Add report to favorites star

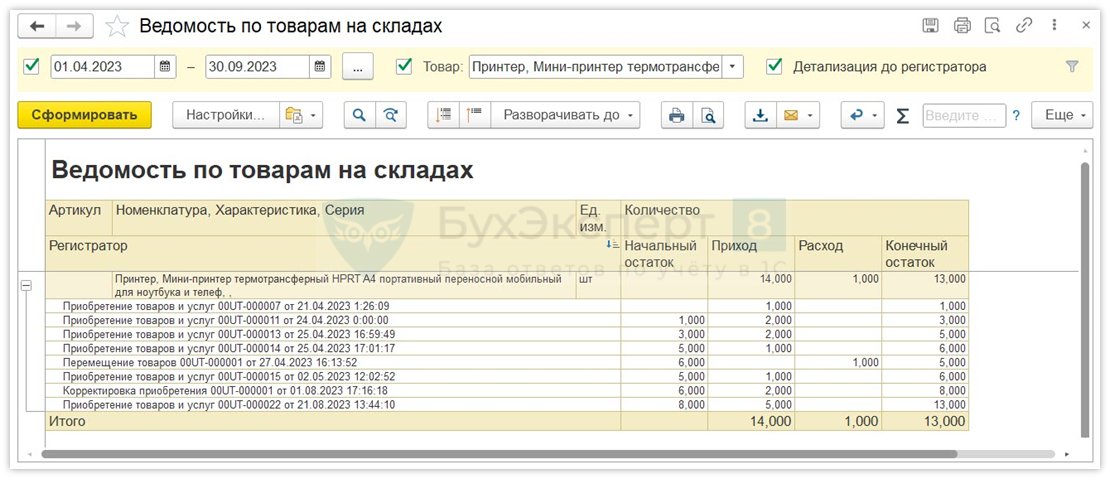coord(117,26)
